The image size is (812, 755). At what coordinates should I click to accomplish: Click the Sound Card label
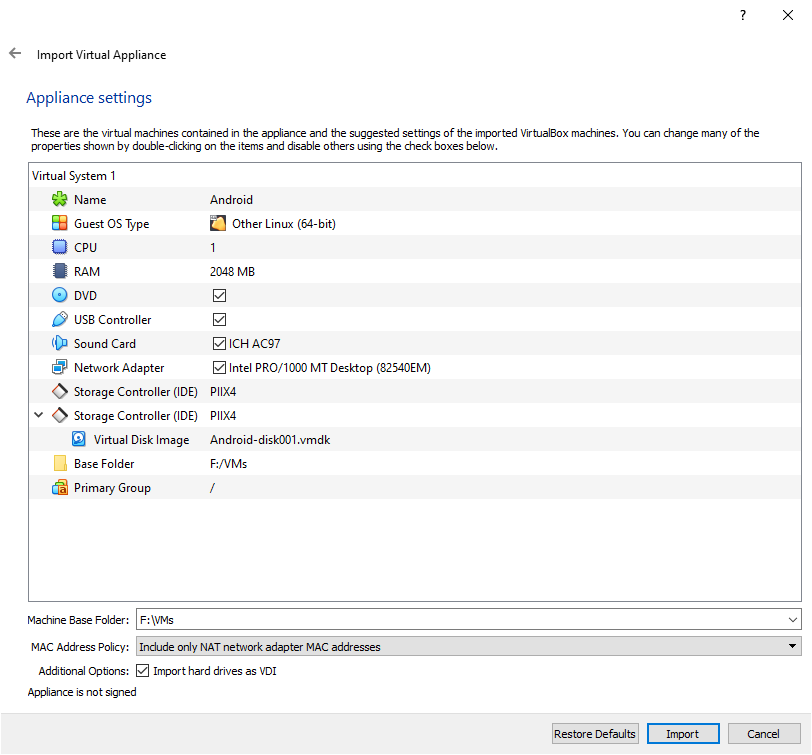coord(105,344)
